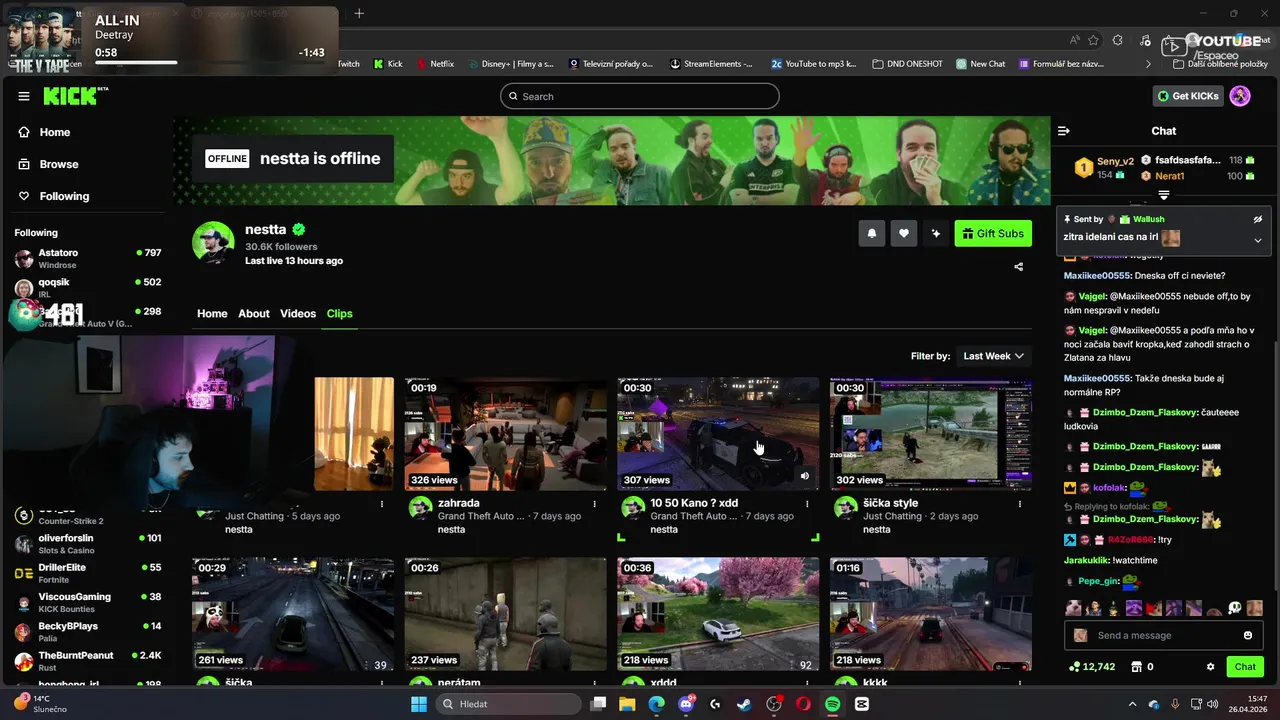This screenshot has height=720, width=1280.
Task: Open options for 10 50 Kano clip
Action: point(808,504)
